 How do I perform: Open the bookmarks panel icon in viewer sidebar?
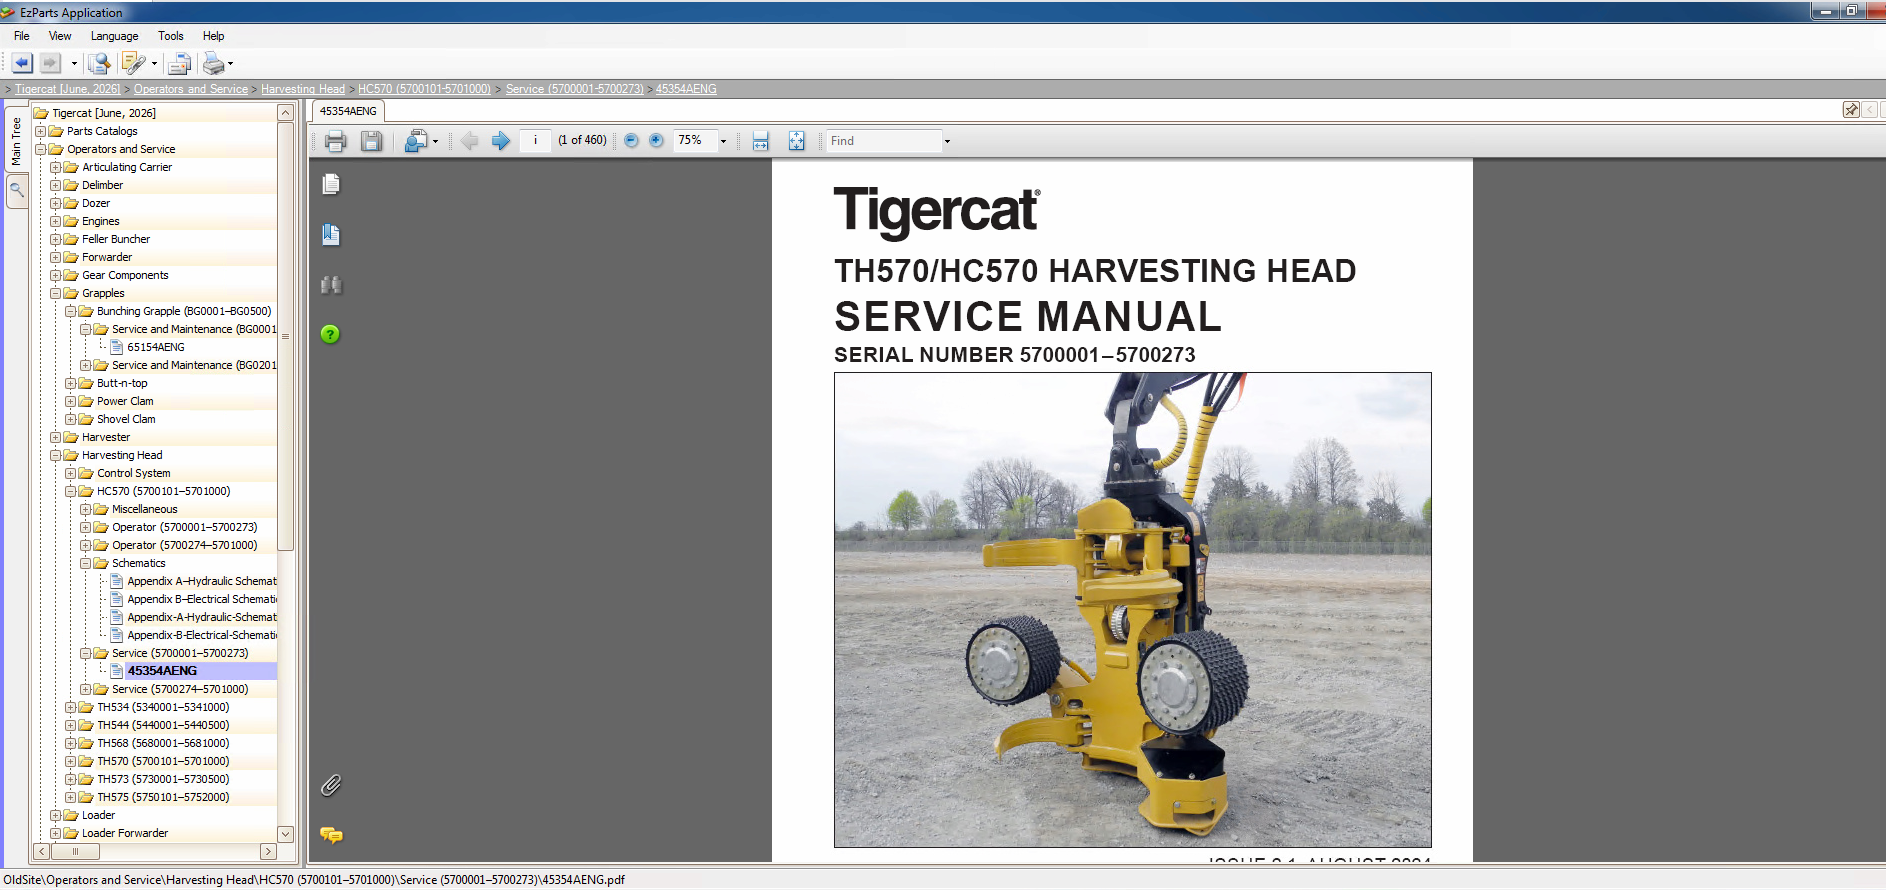pos(331,235)
